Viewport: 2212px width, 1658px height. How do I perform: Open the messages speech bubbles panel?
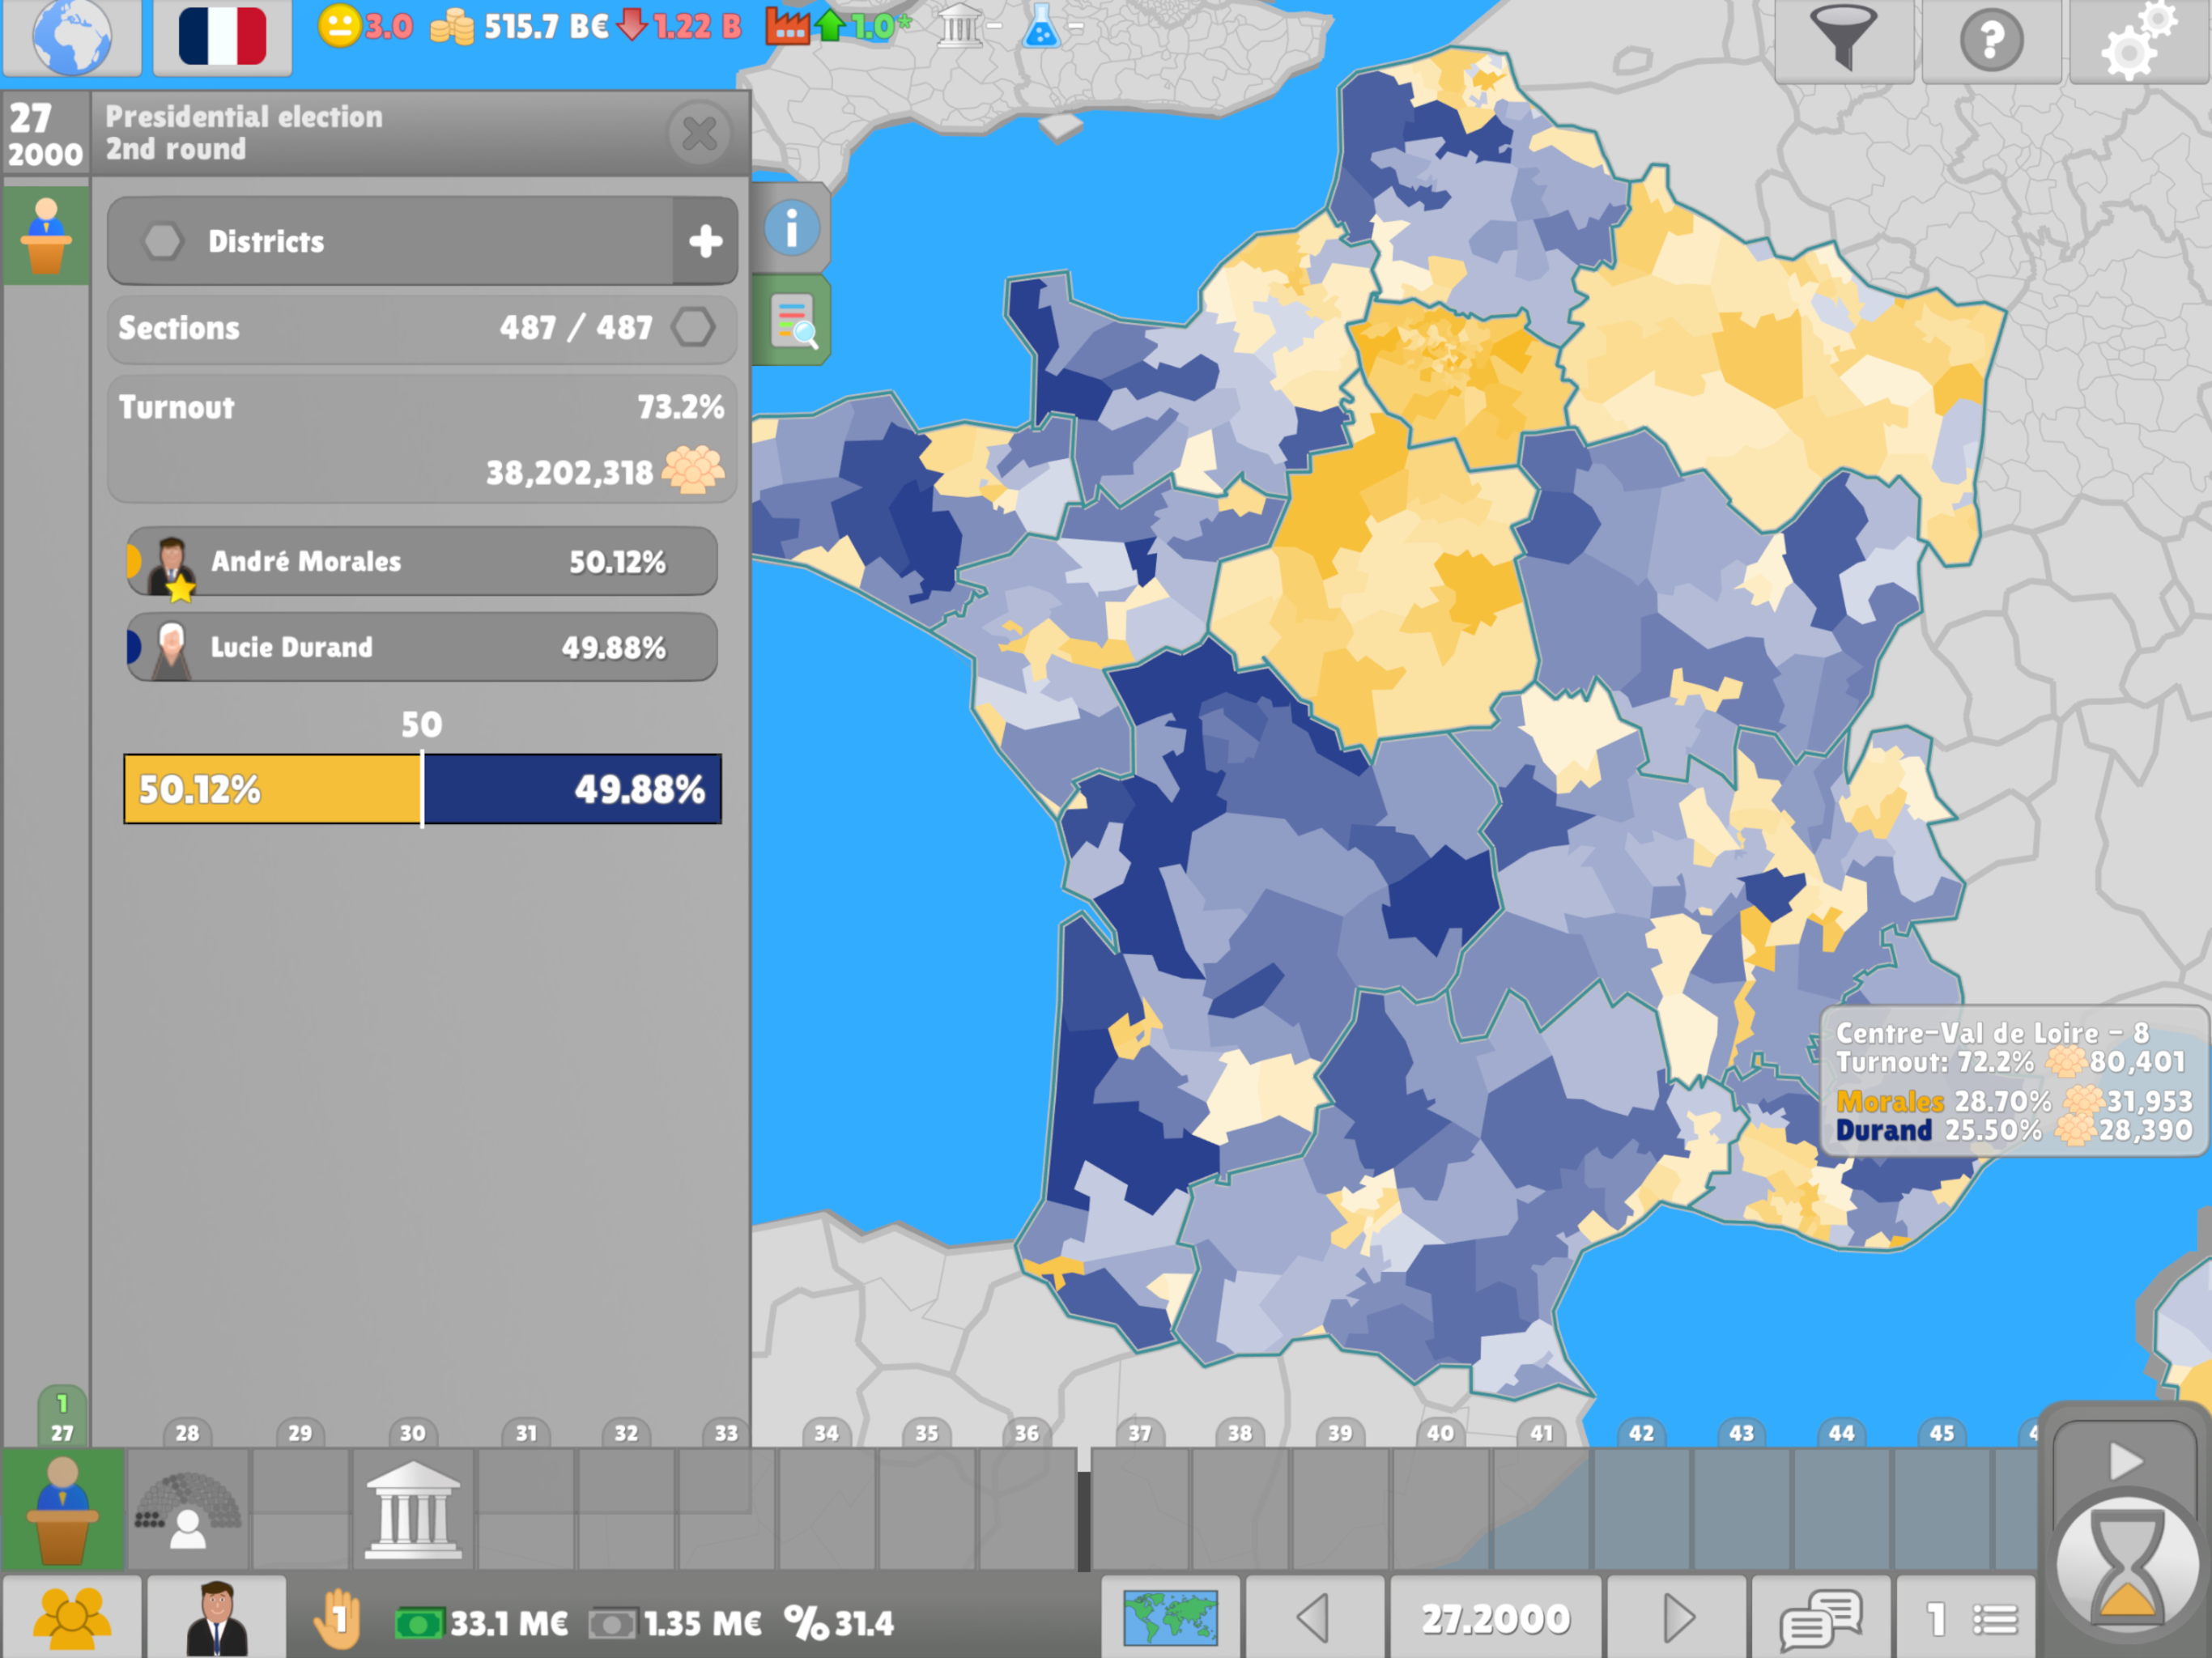pyautogui.click(x=1821, y=1619)
